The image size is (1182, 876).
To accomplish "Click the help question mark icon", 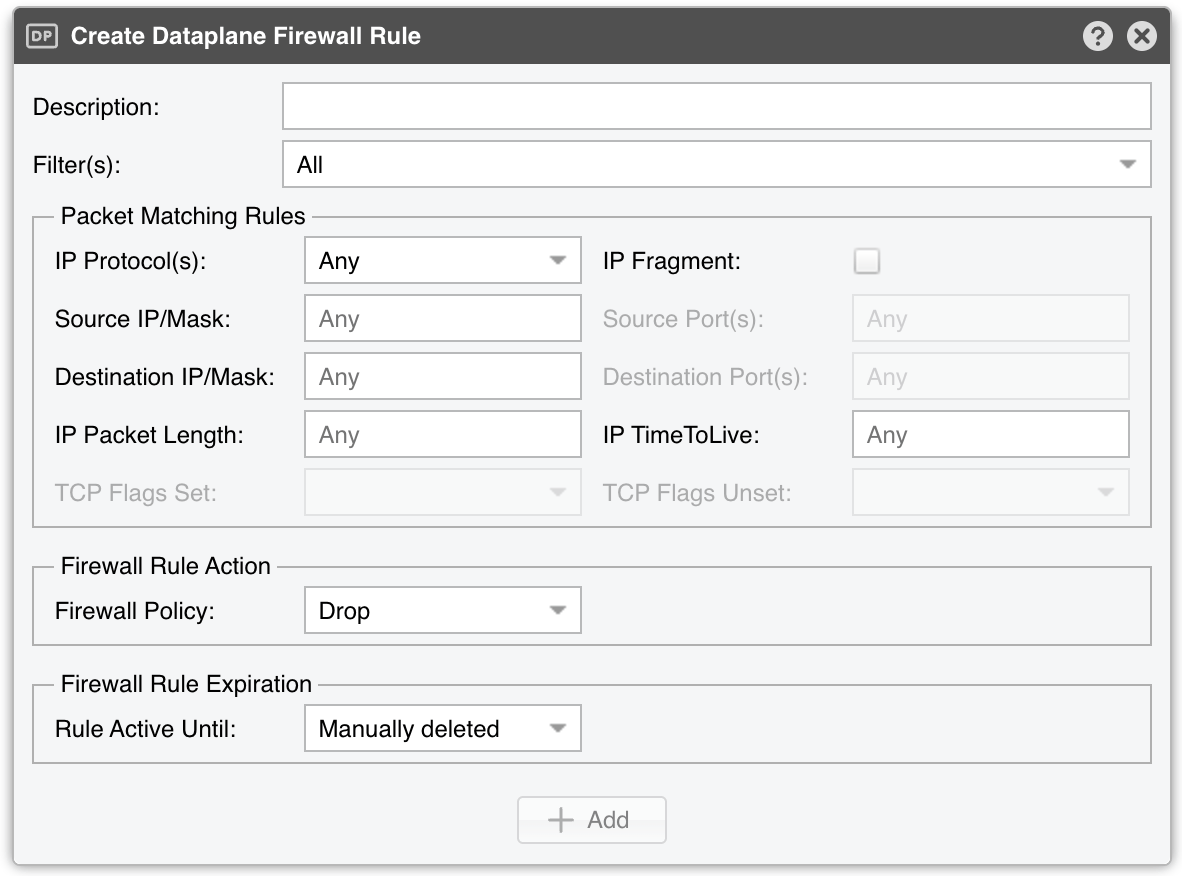I will 1098,35.
